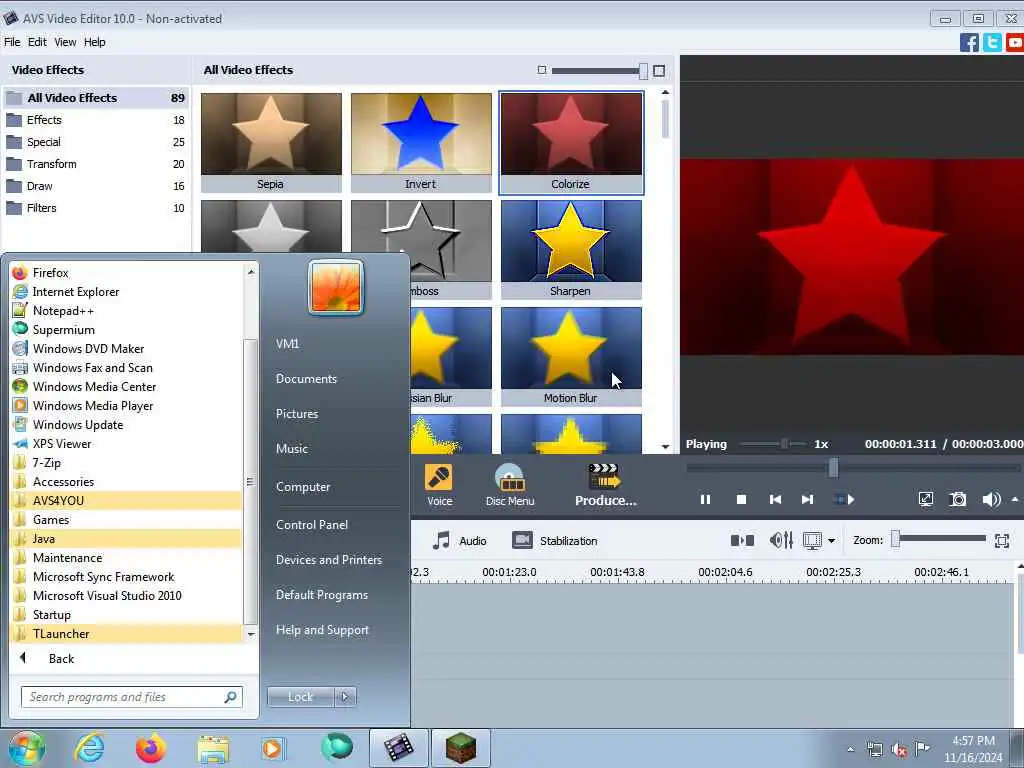Screen dimensions: 1024x768
Task: Open Control Panel from Start menu
Action: 312,524
